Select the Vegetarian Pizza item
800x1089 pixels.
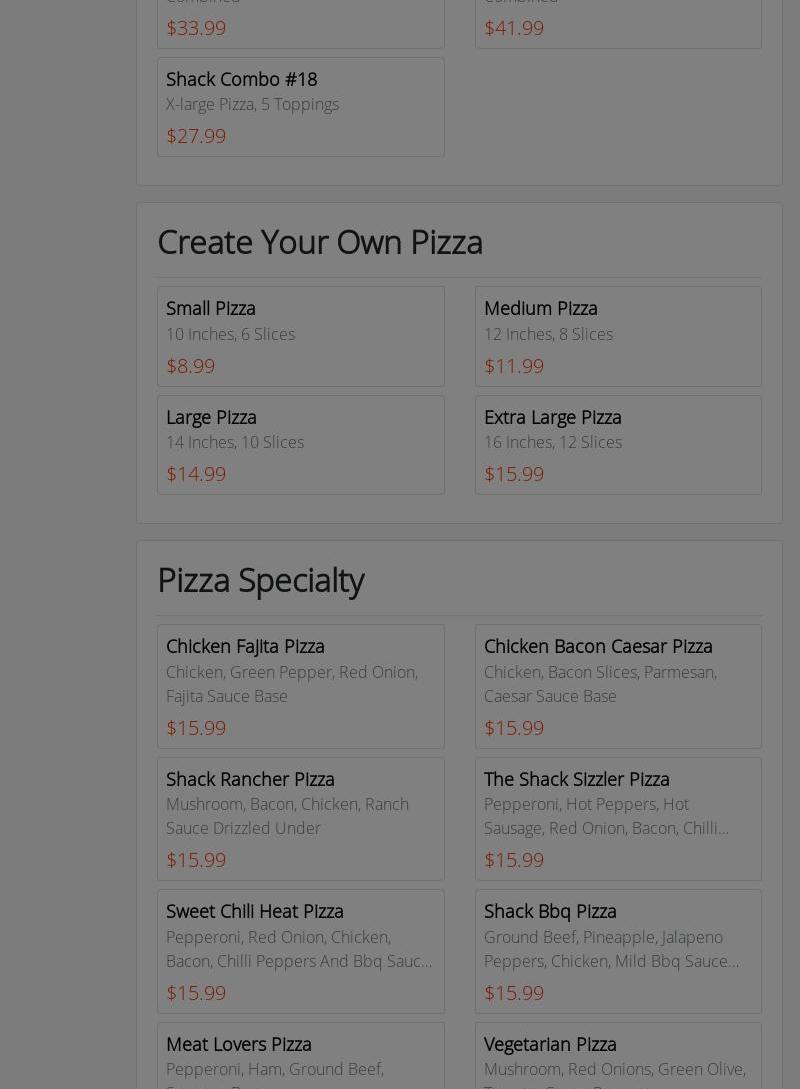tap(618, 1055)
